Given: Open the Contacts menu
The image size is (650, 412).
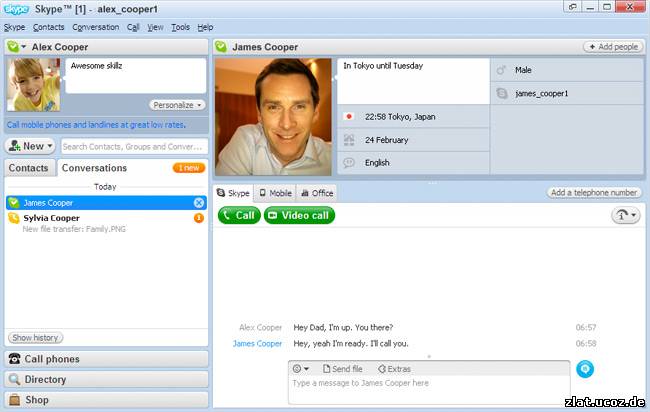Looking at the screenshot, I should tap(49, 27).
